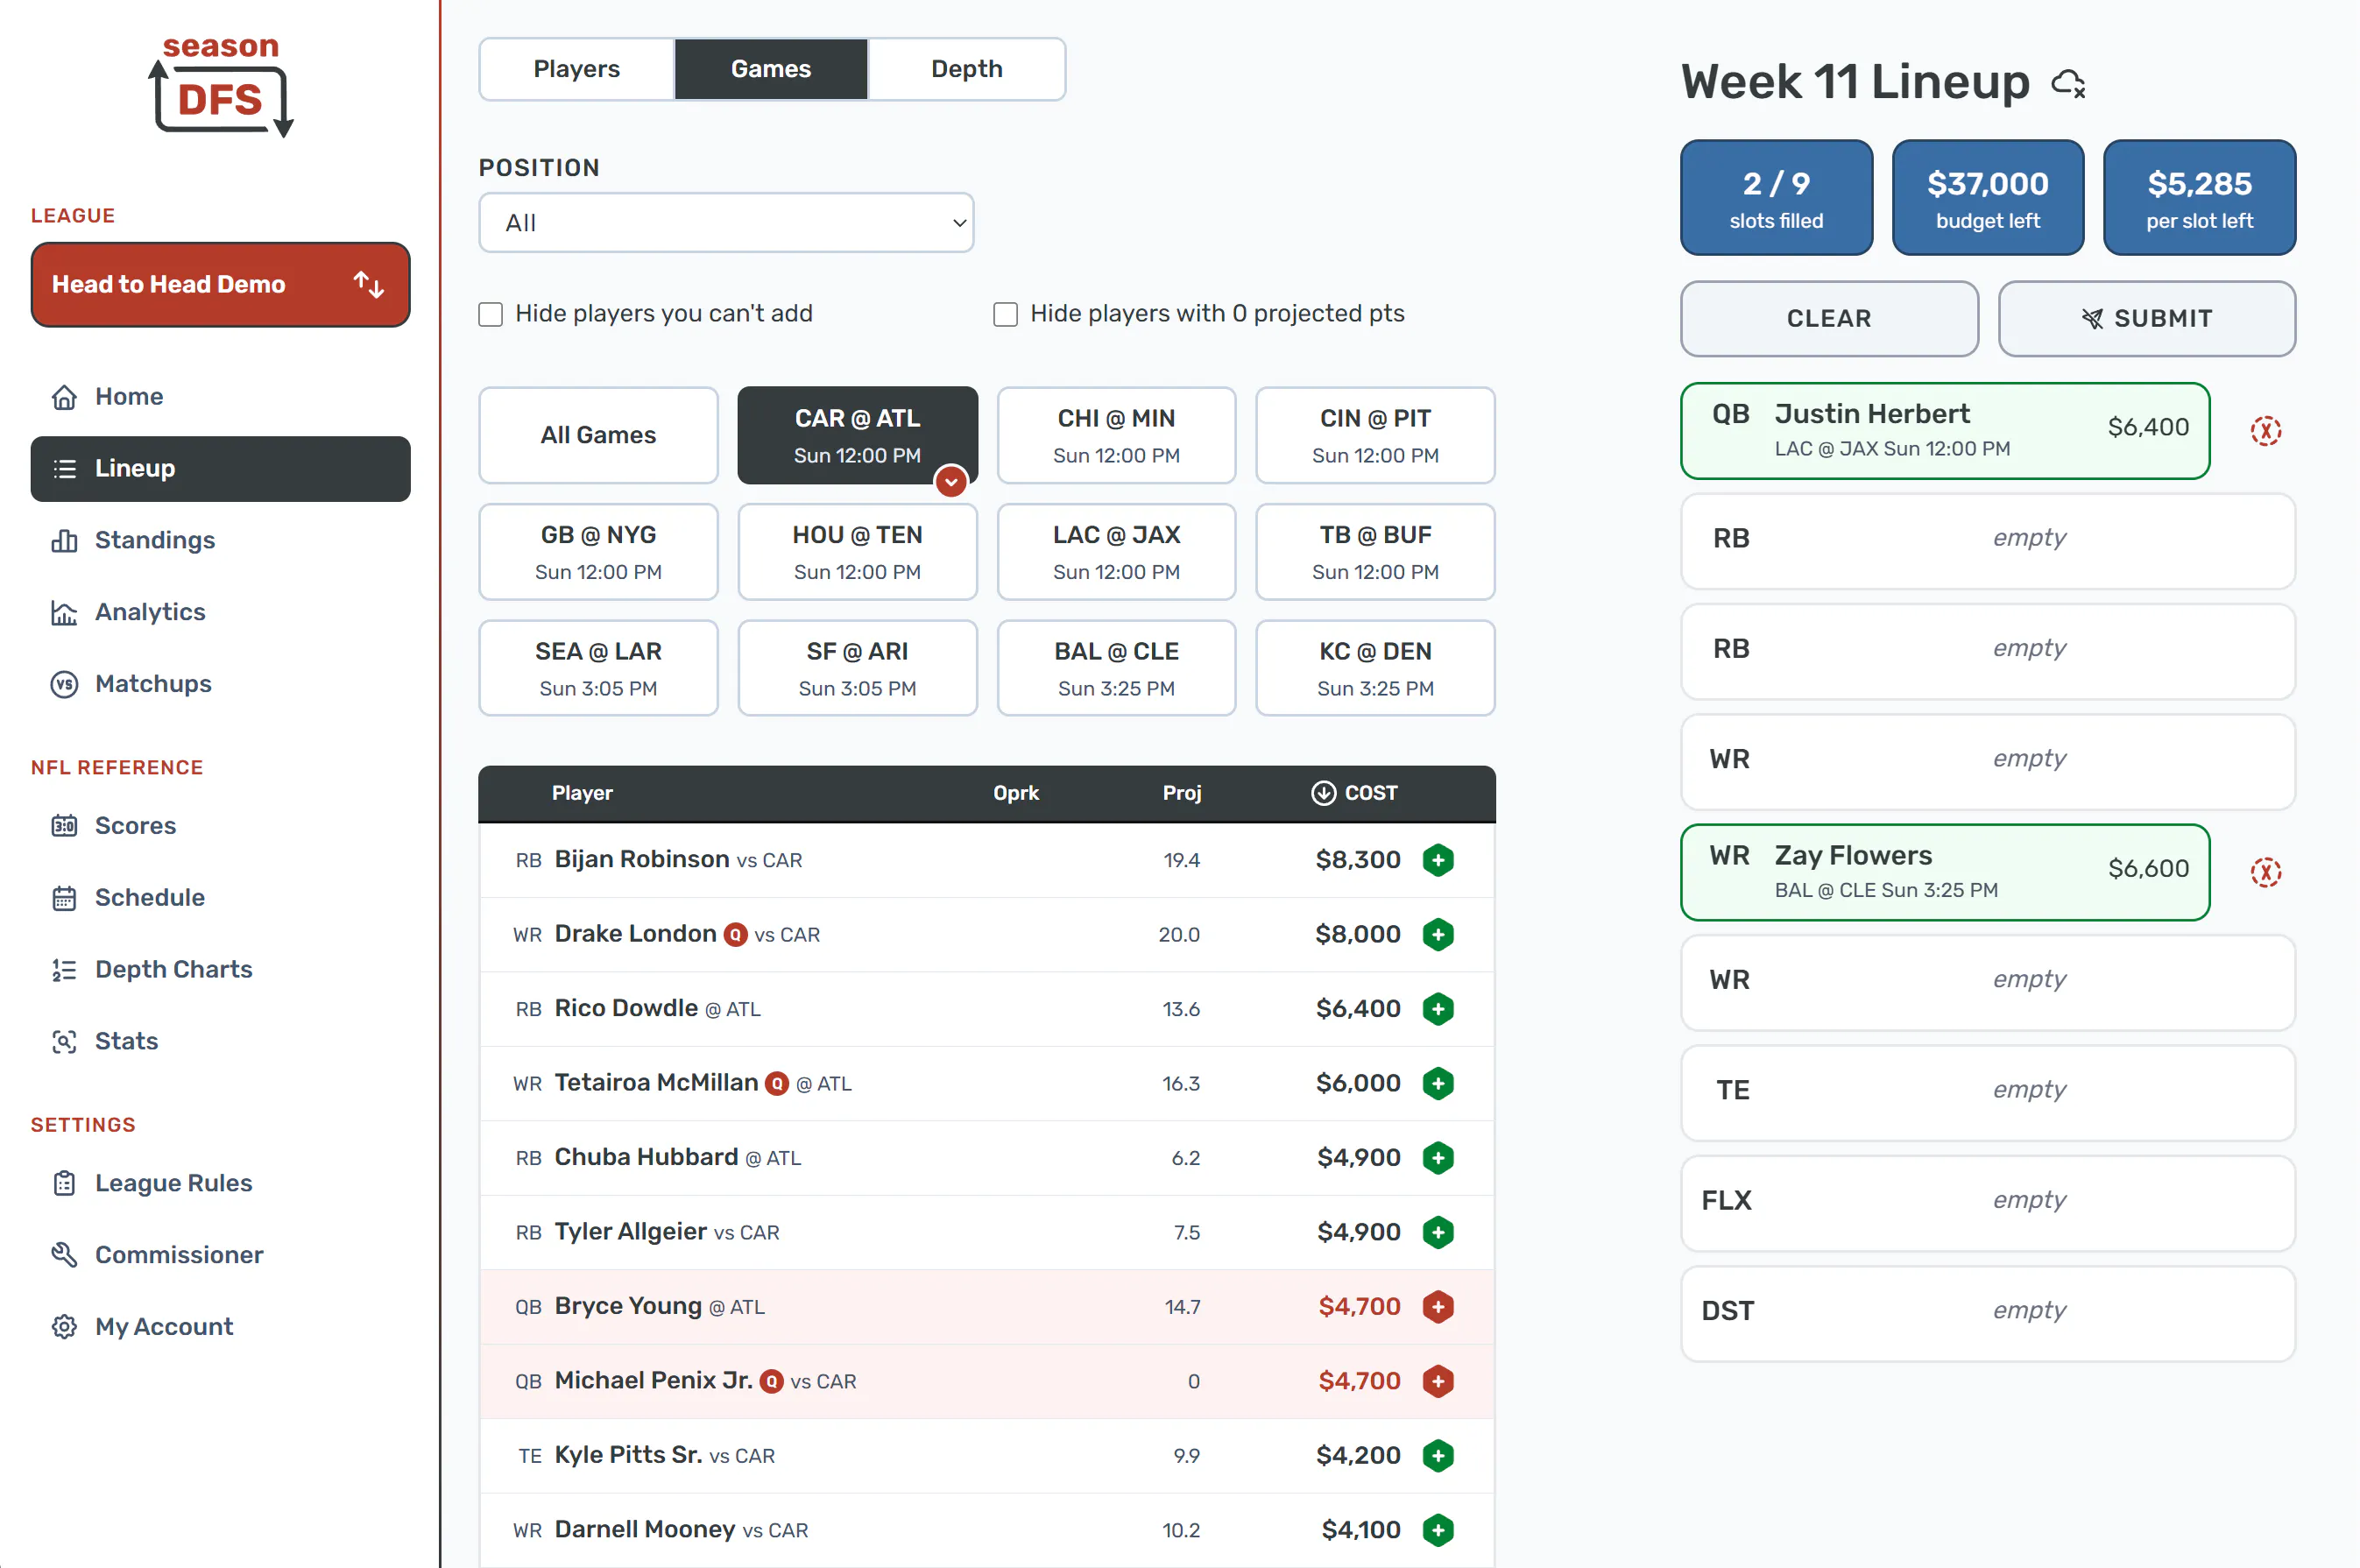
Task: Click Bijan Robinson player name
Action: [x=642, y=860]
